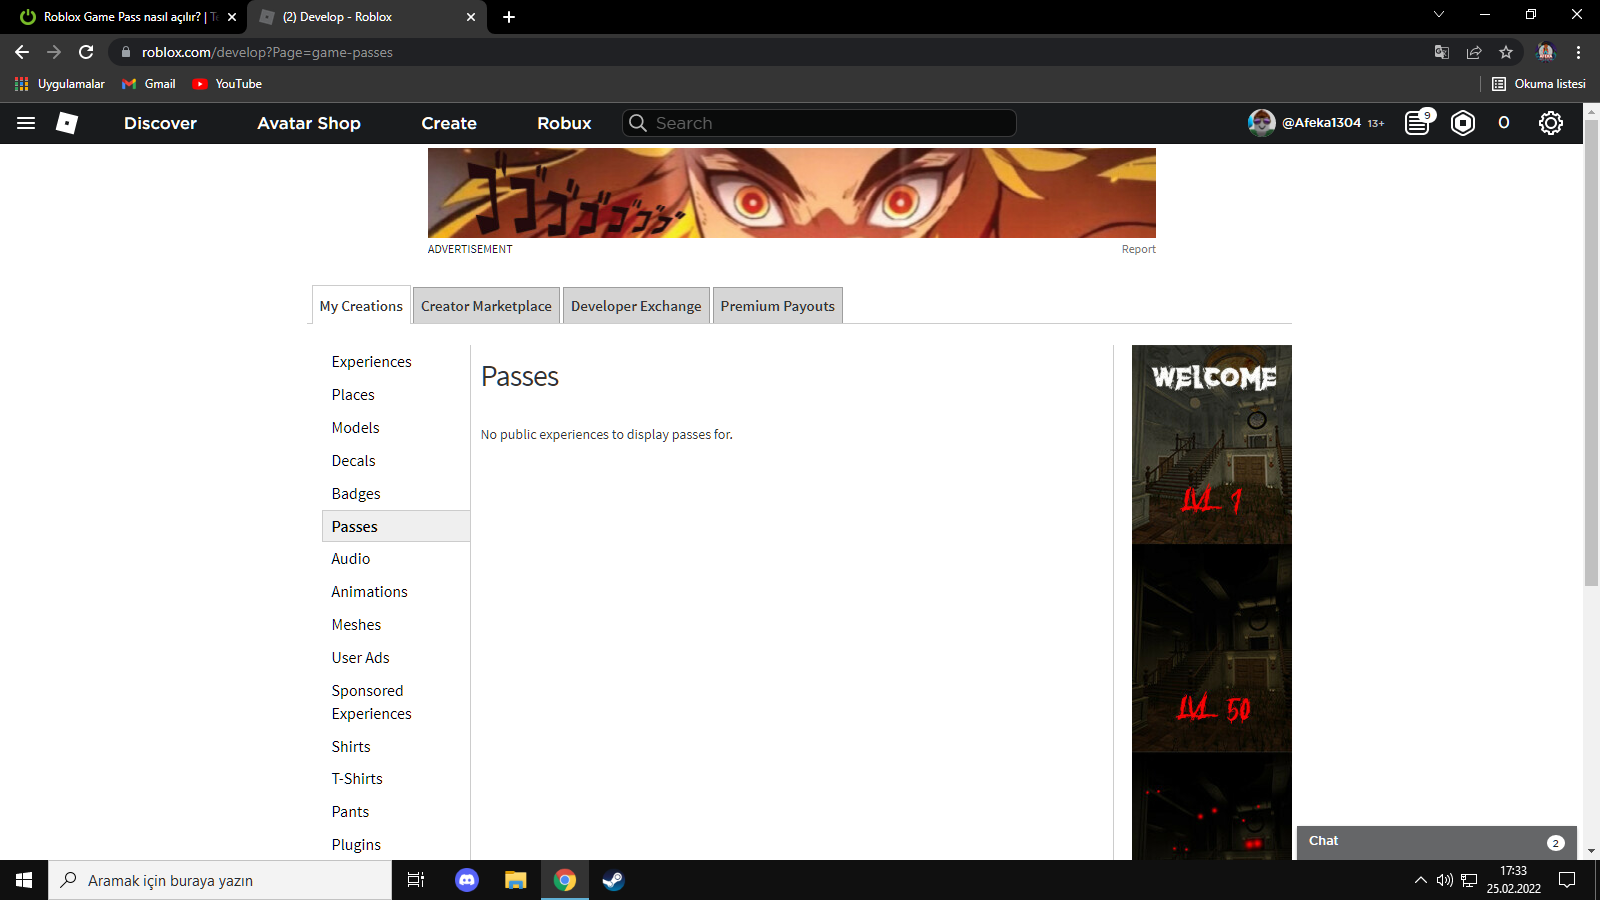Select T-Shirts in the creations sidebar
1600x900 pixels.
(357, 779)
